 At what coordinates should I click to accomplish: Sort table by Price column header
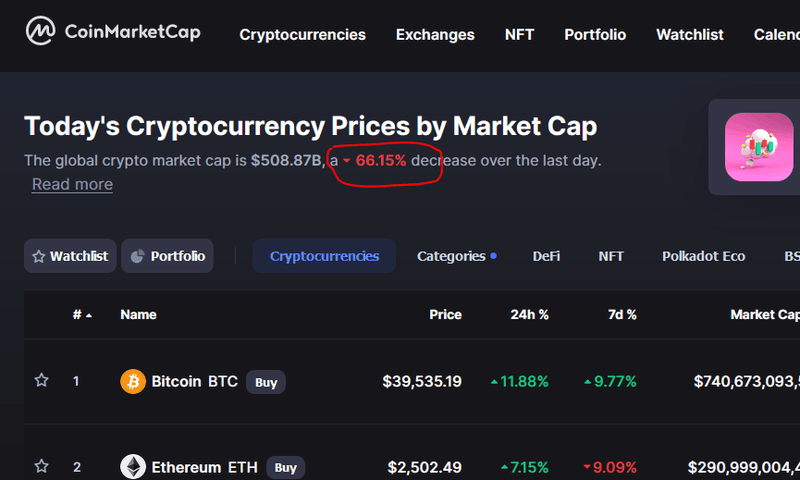(x=445, y=314)
